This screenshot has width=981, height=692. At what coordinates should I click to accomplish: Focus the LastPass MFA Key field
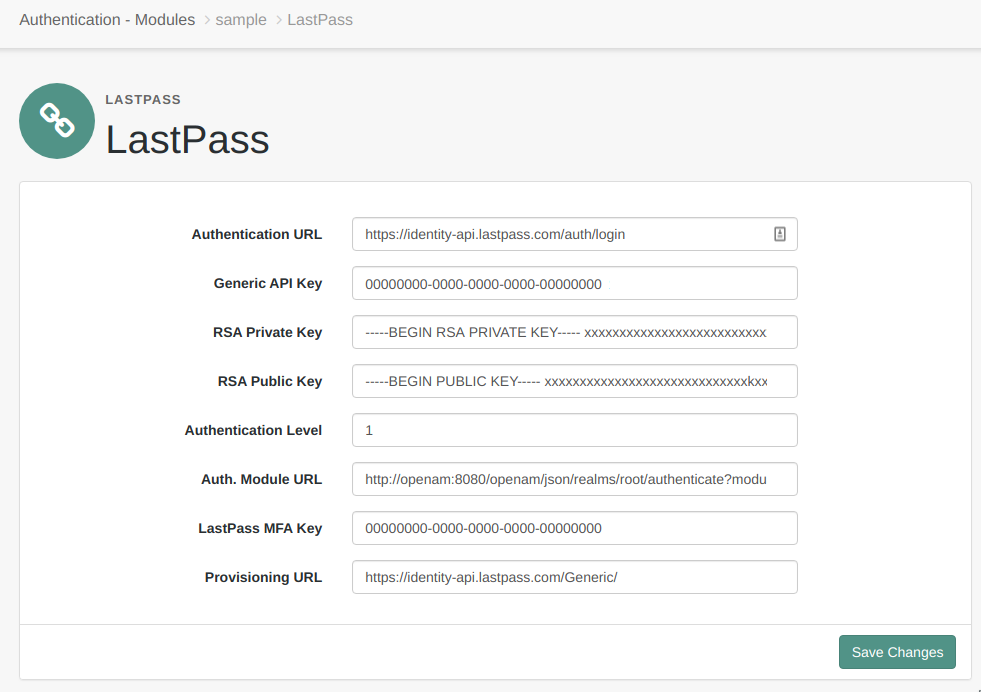pos(574,528)
